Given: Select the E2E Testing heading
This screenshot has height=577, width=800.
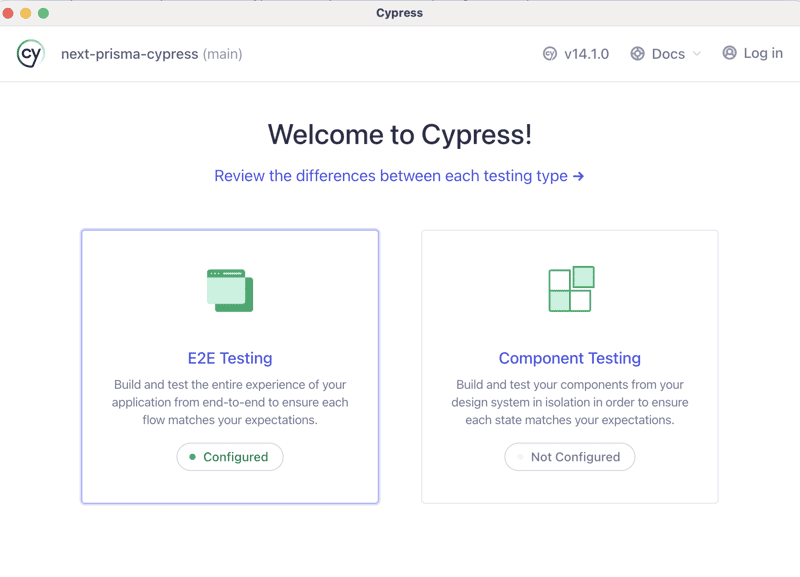Looking at the screenshot, I should (x=230, y=358).
